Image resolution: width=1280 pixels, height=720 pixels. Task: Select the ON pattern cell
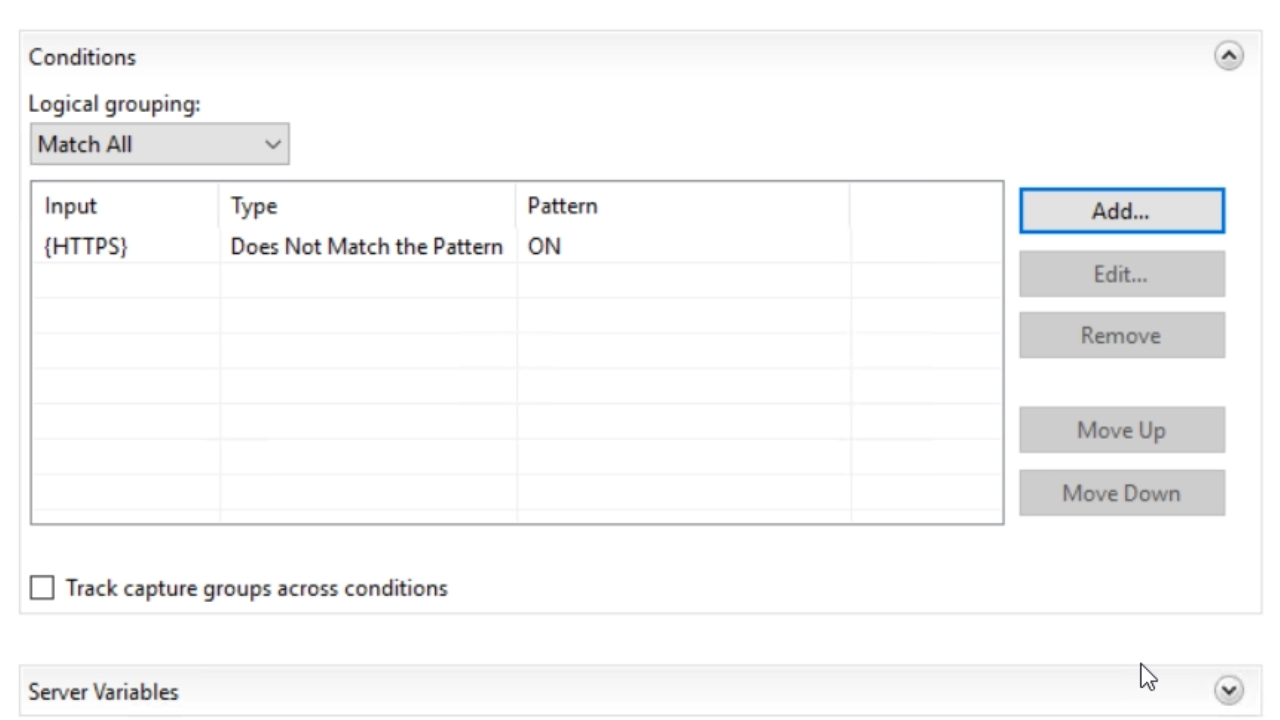coord(545,246)
